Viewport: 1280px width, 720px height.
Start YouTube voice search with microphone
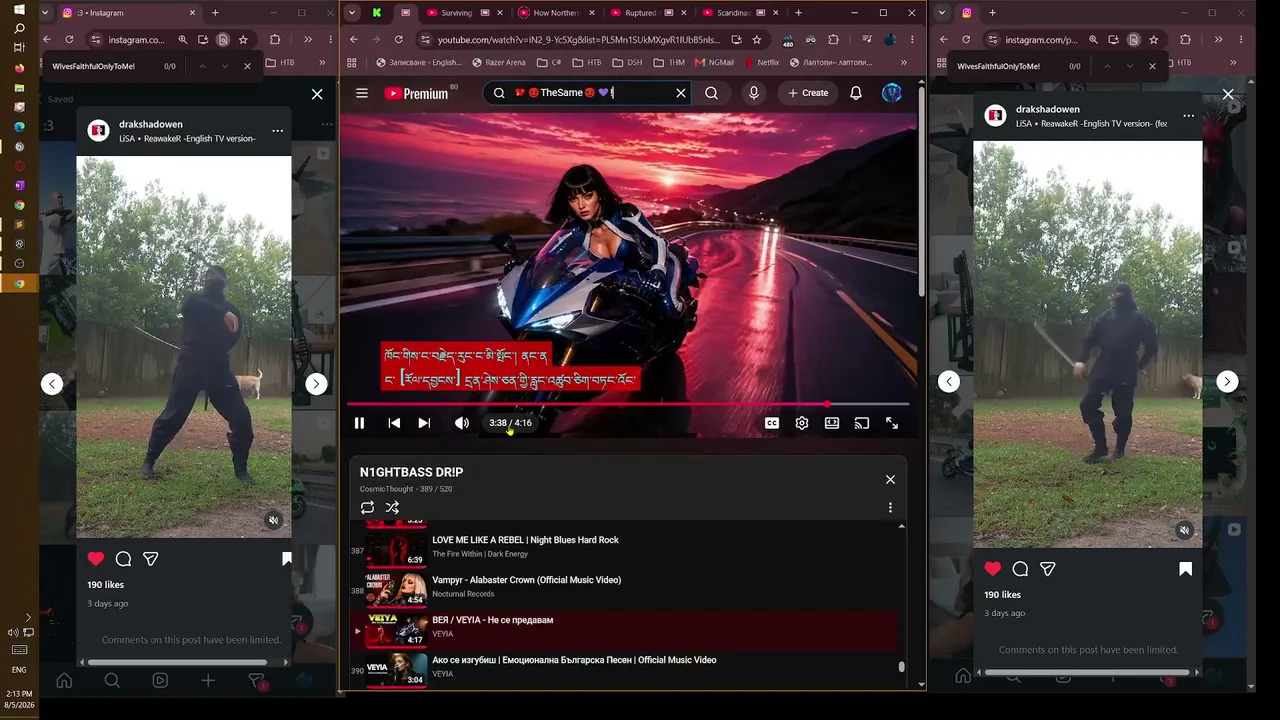754,93
